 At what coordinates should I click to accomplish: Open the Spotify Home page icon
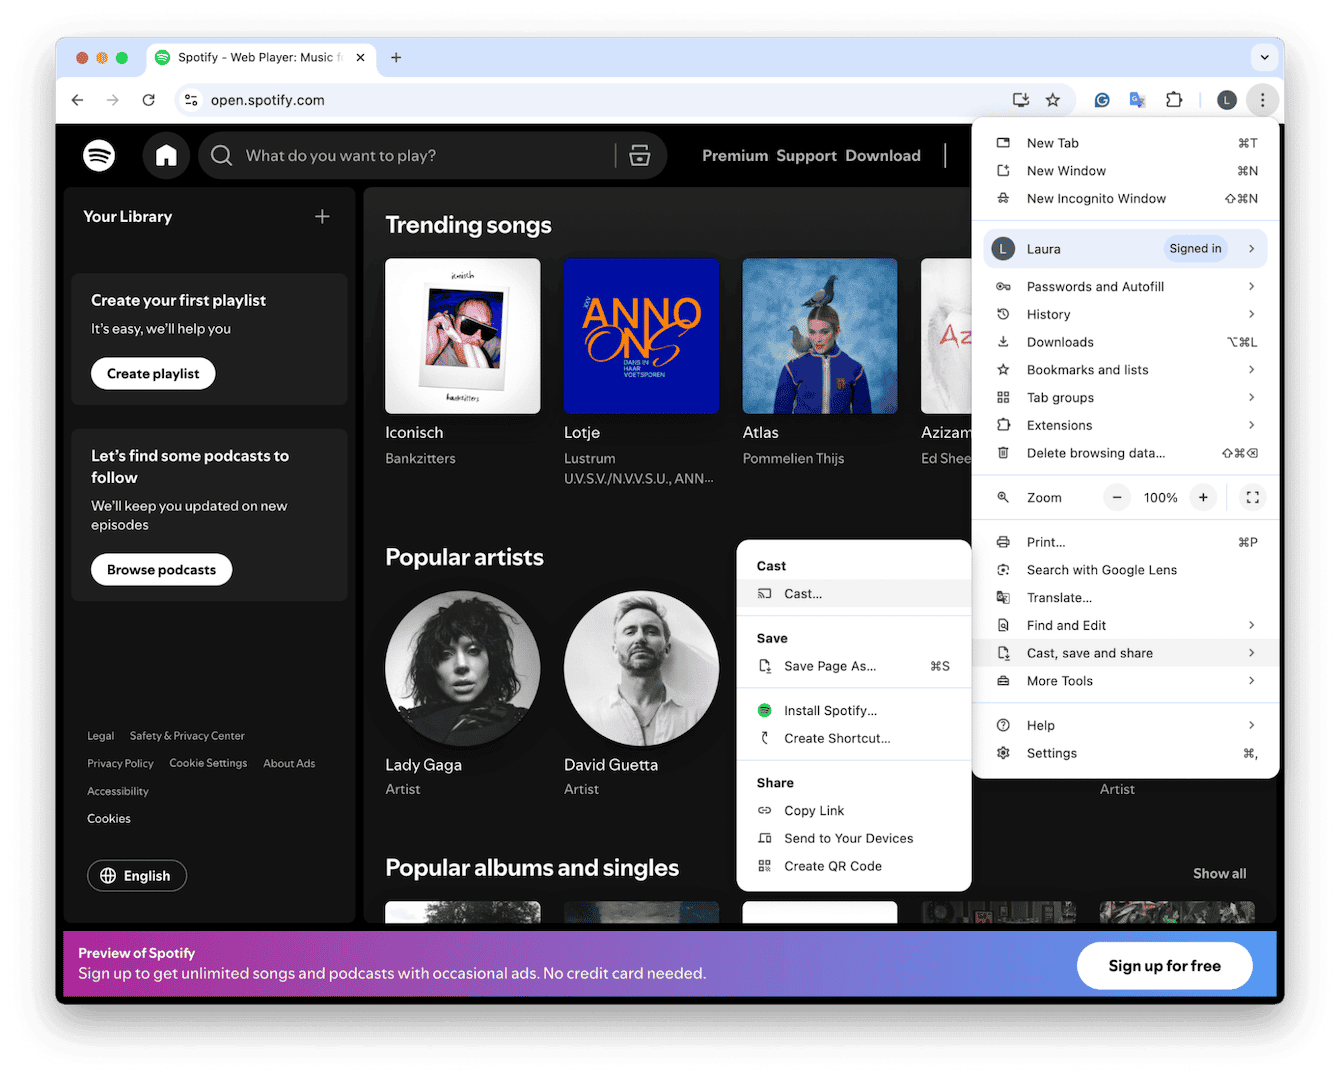pos(166,155)
